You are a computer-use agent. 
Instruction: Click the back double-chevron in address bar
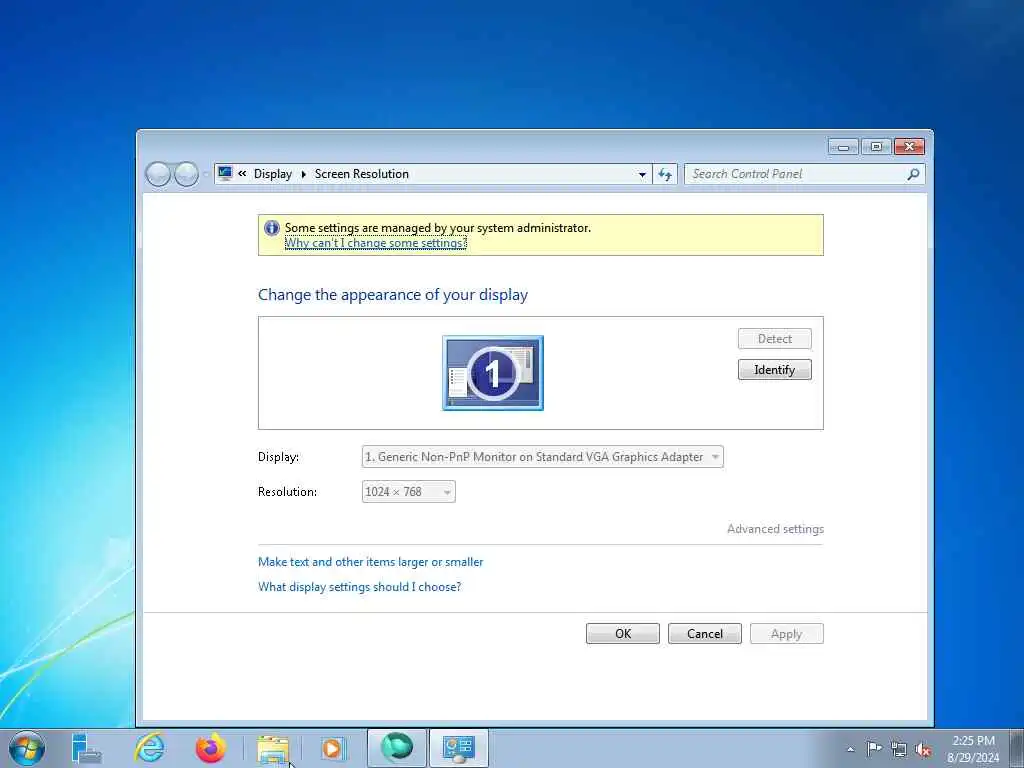(x=242, y=174)
